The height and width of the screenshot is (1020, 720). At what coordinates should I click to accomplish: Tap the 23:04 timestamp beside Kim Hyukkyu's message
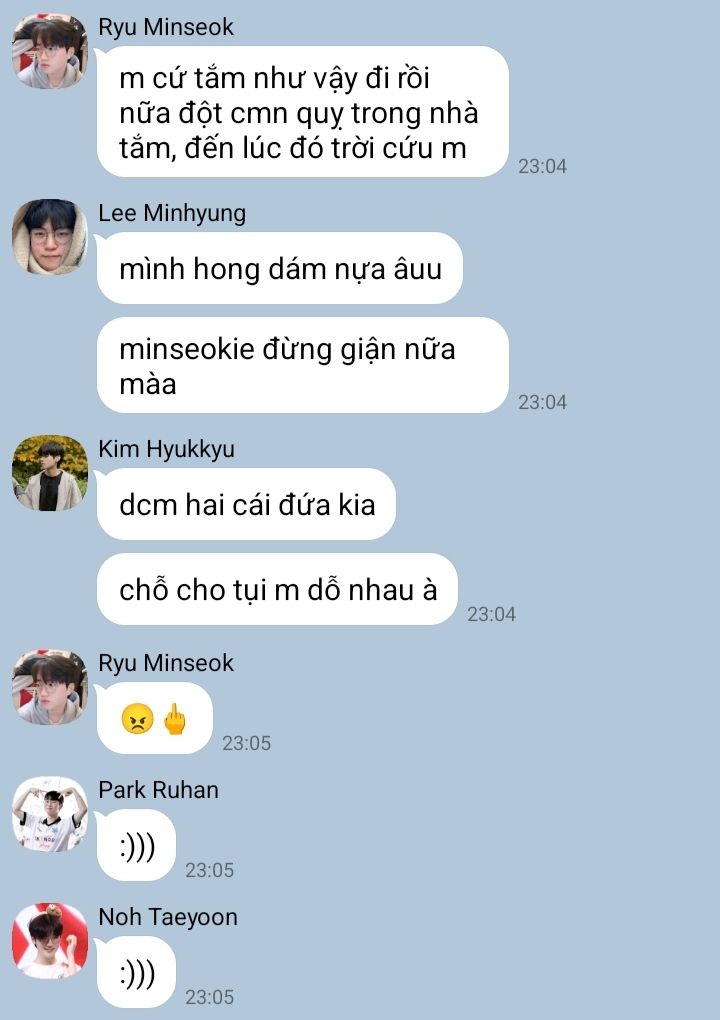point(491,614)
